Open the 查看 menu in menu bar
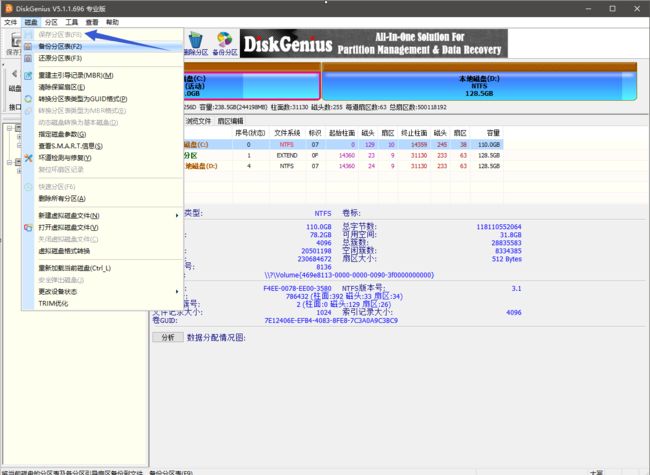 [x=92, y=22]
